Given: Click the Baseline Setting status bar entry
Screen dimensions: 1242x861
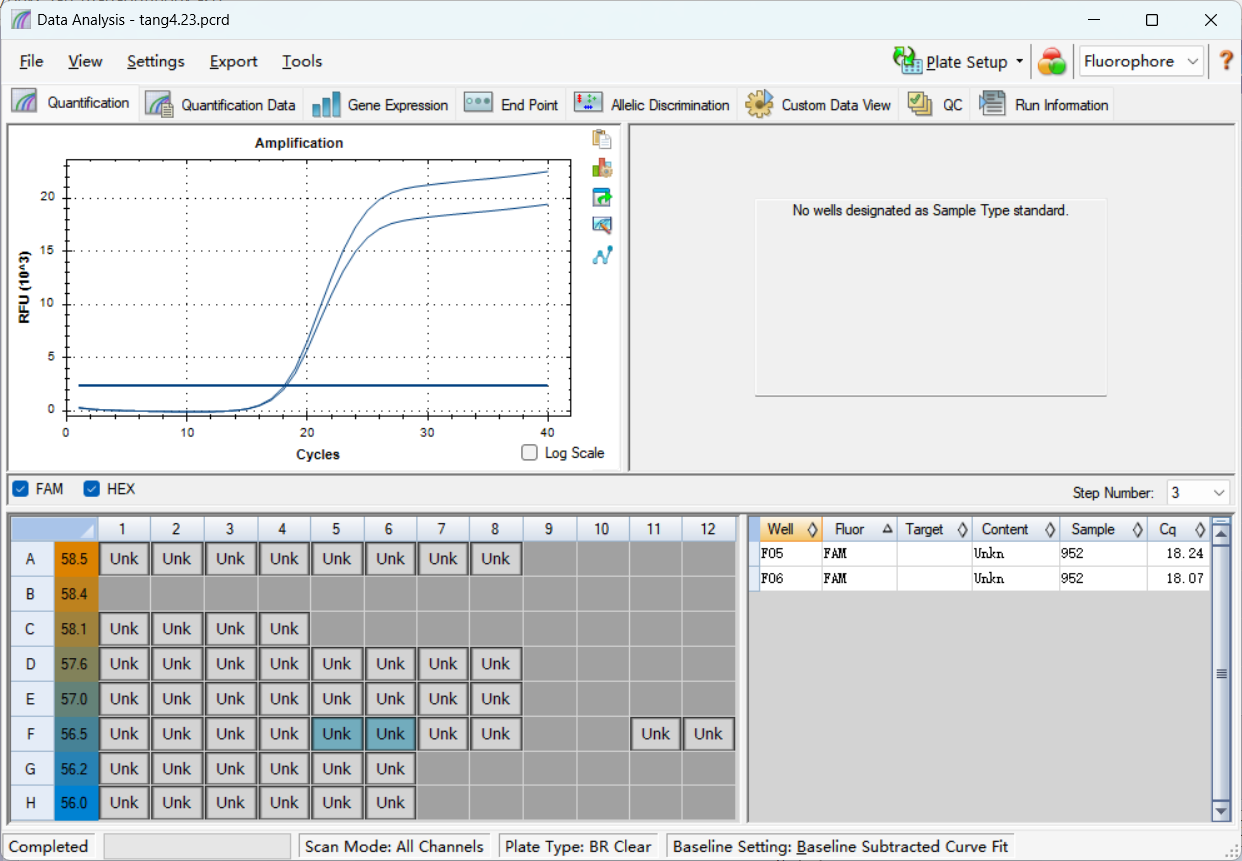Looking at the screenshot, I should pyautogui.click(x=840, y=846).
